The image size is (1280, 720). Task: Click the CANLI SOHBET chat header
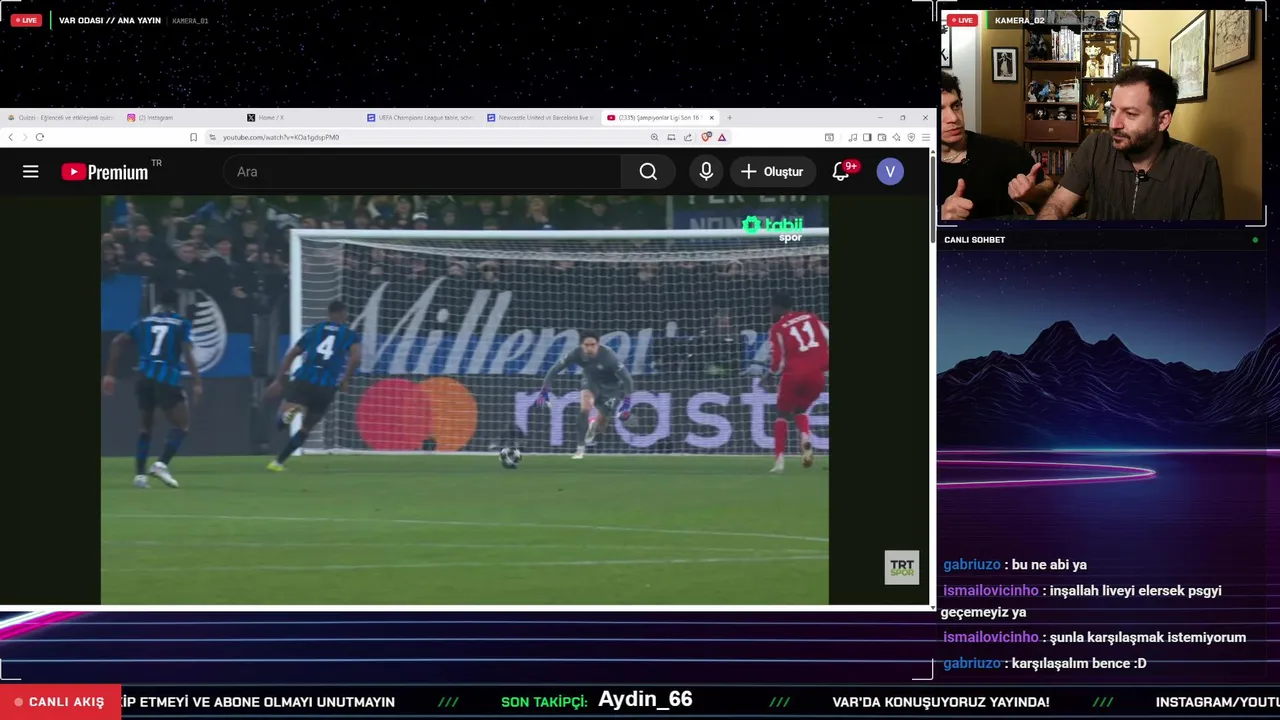point(975,240)
